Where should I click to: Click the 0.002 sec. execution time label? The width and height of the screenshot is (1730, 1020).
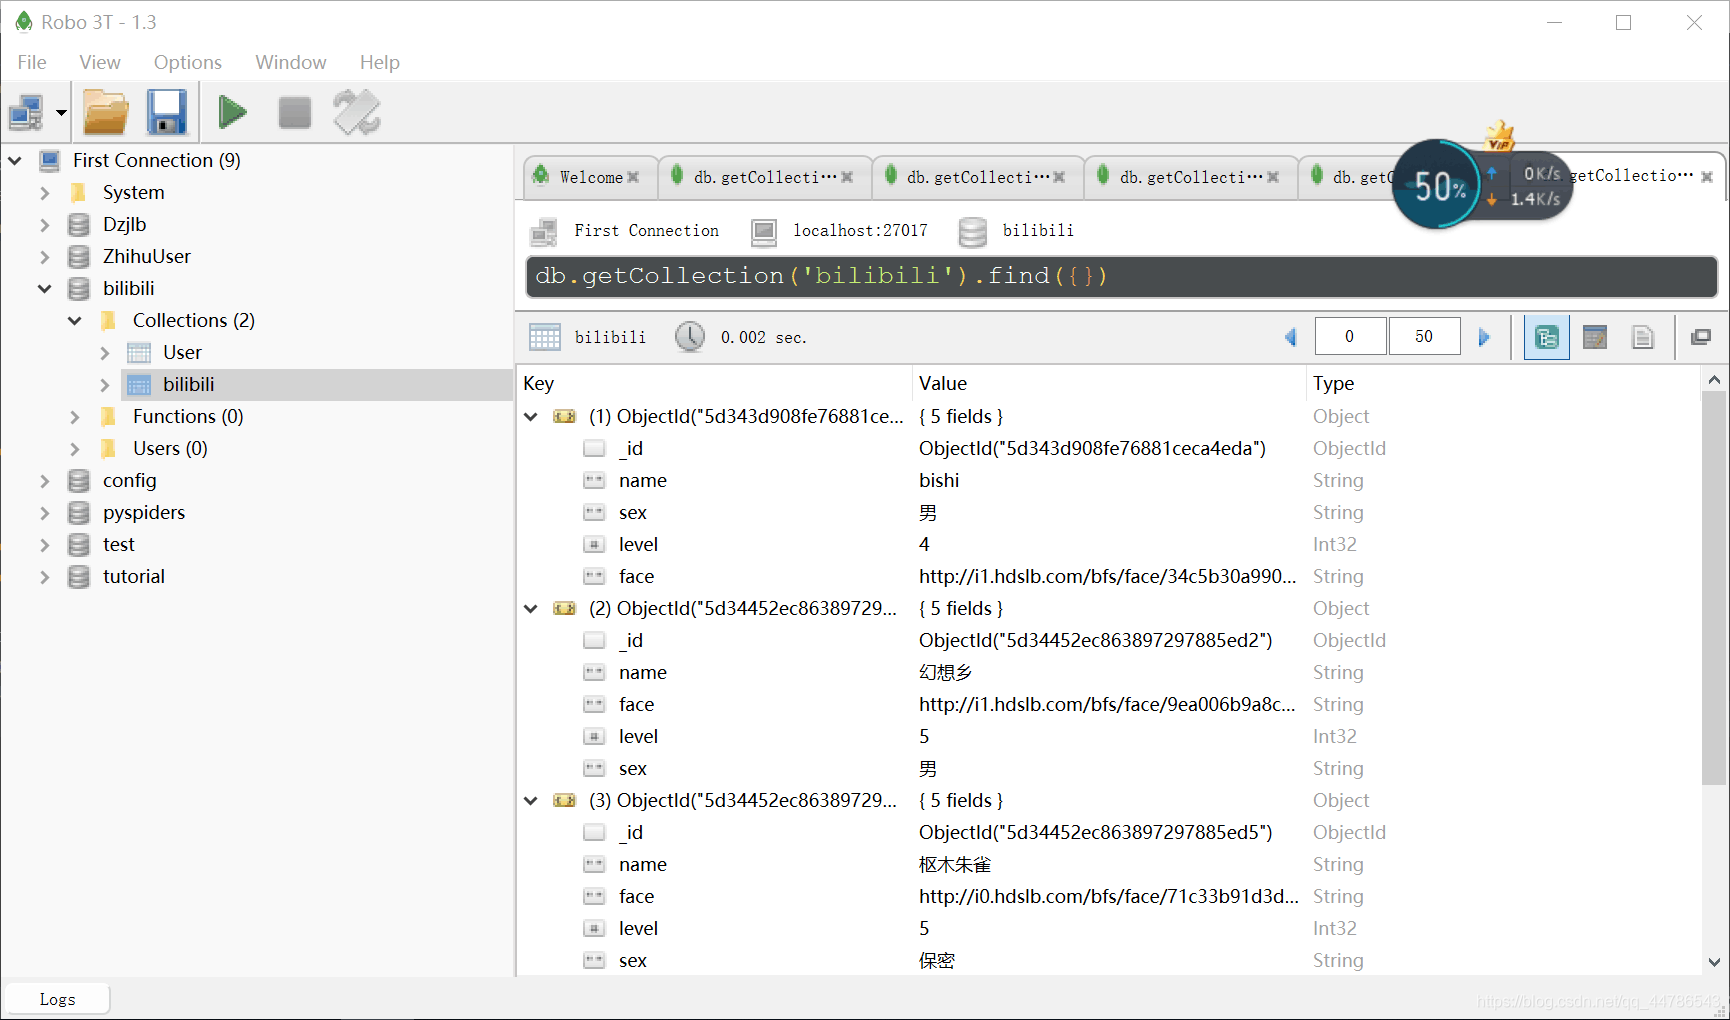[763, 337]
